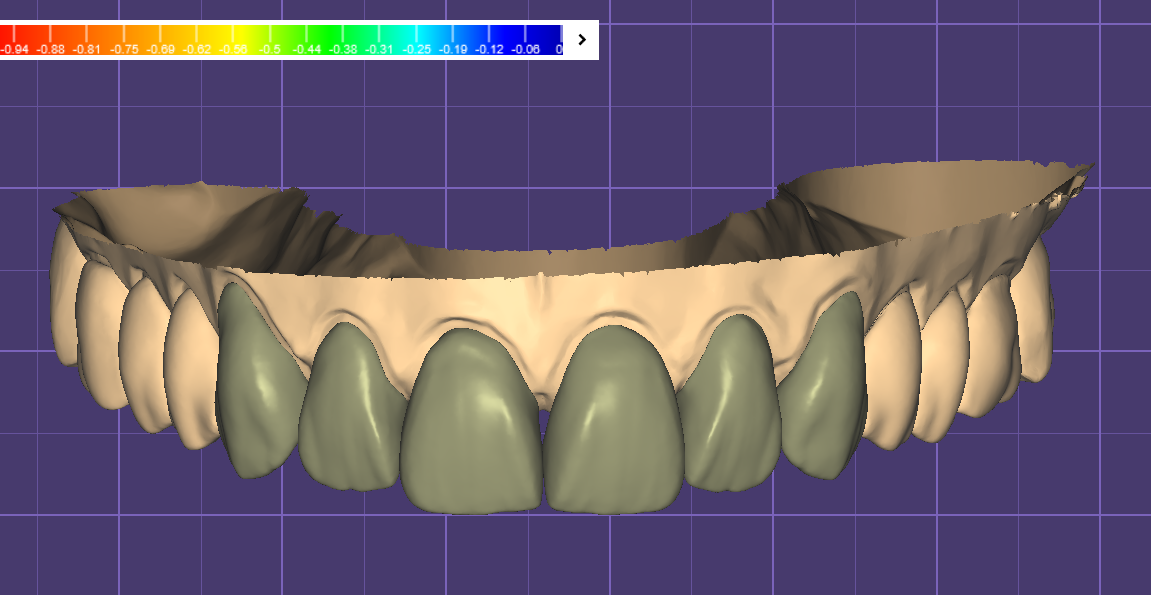
Task: Click the green lateral incisor right of center
Action: [x=732, y=405]
